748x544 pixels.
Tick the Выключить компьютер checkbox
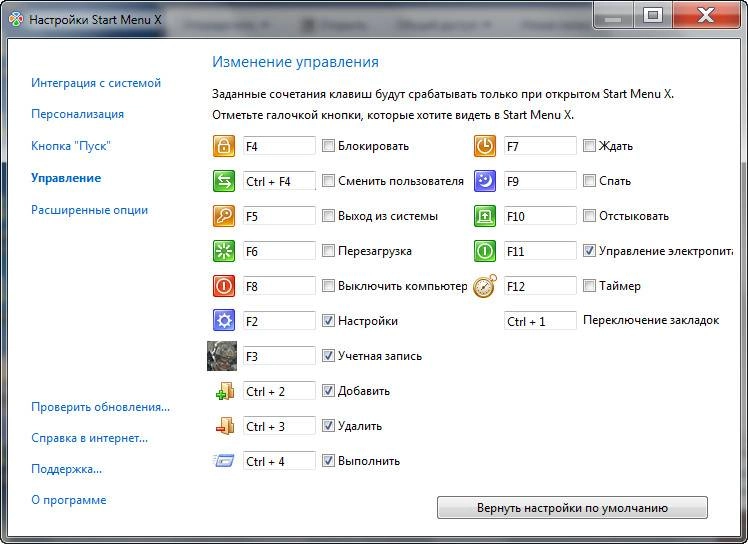[328, 285]
